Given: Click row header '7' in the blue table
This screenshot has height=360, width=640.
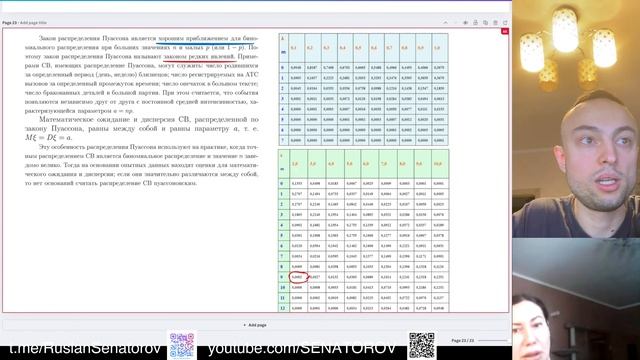Looking at the screenshot, I should 282,140.
